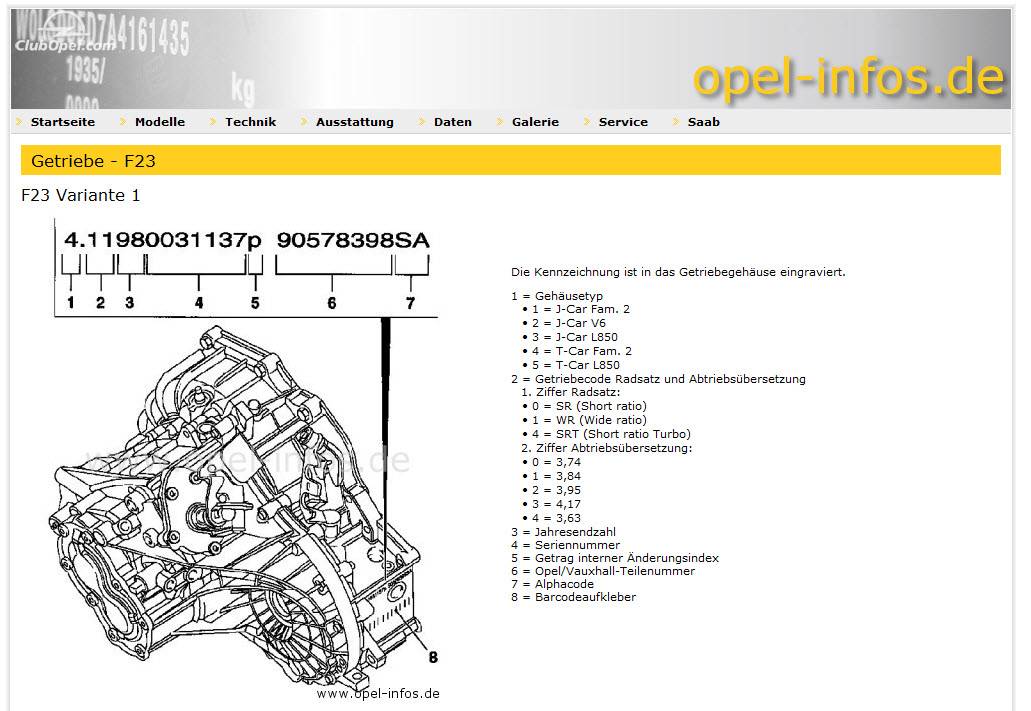The width and height of the screenshot is (1031, 711).
Task: Click the entry "4 = T-Car Fam. 2"
Action: click(582, 351)
